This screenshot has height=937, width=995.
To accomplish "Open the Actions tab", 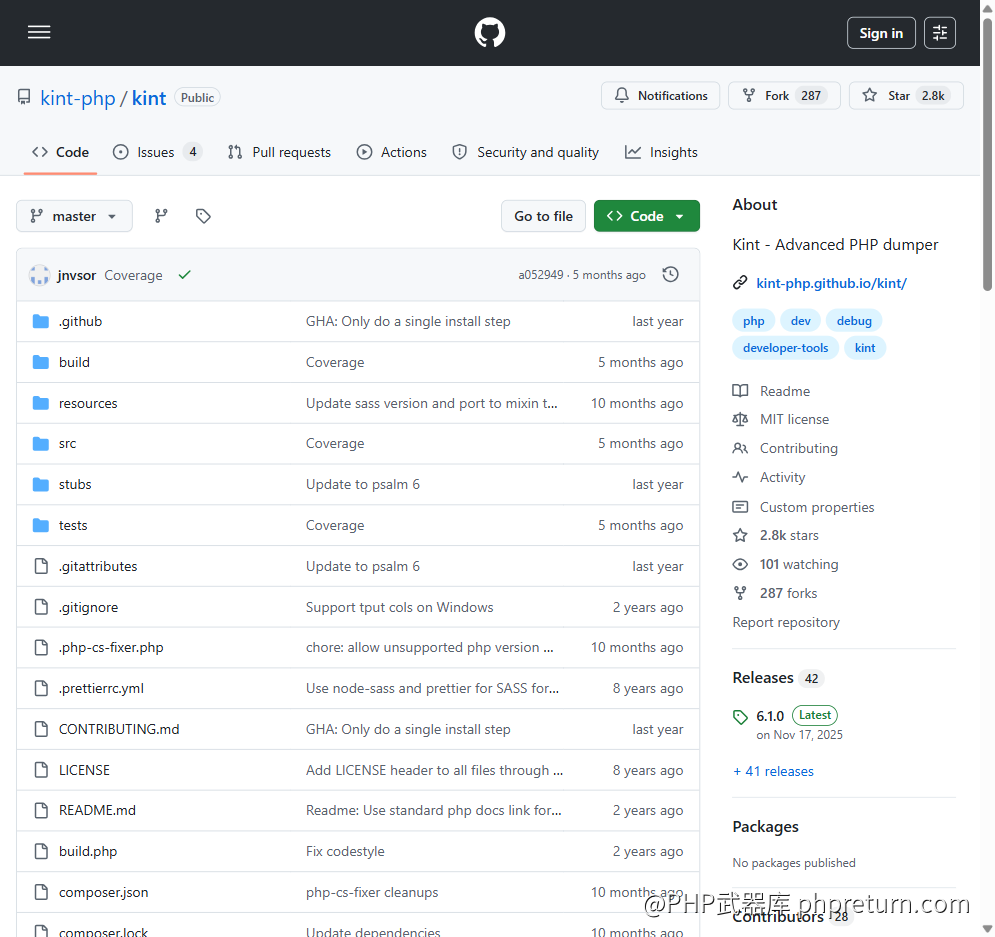I will point(392,152).
